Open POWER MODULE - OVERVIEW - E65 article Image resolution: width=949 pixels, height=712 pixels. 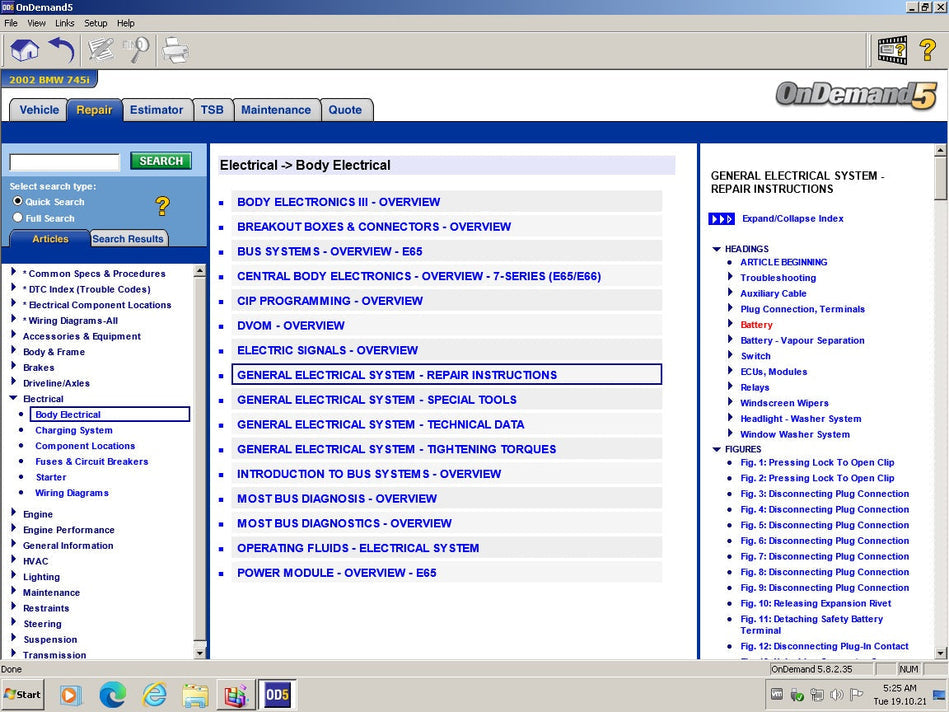point(336,573)
